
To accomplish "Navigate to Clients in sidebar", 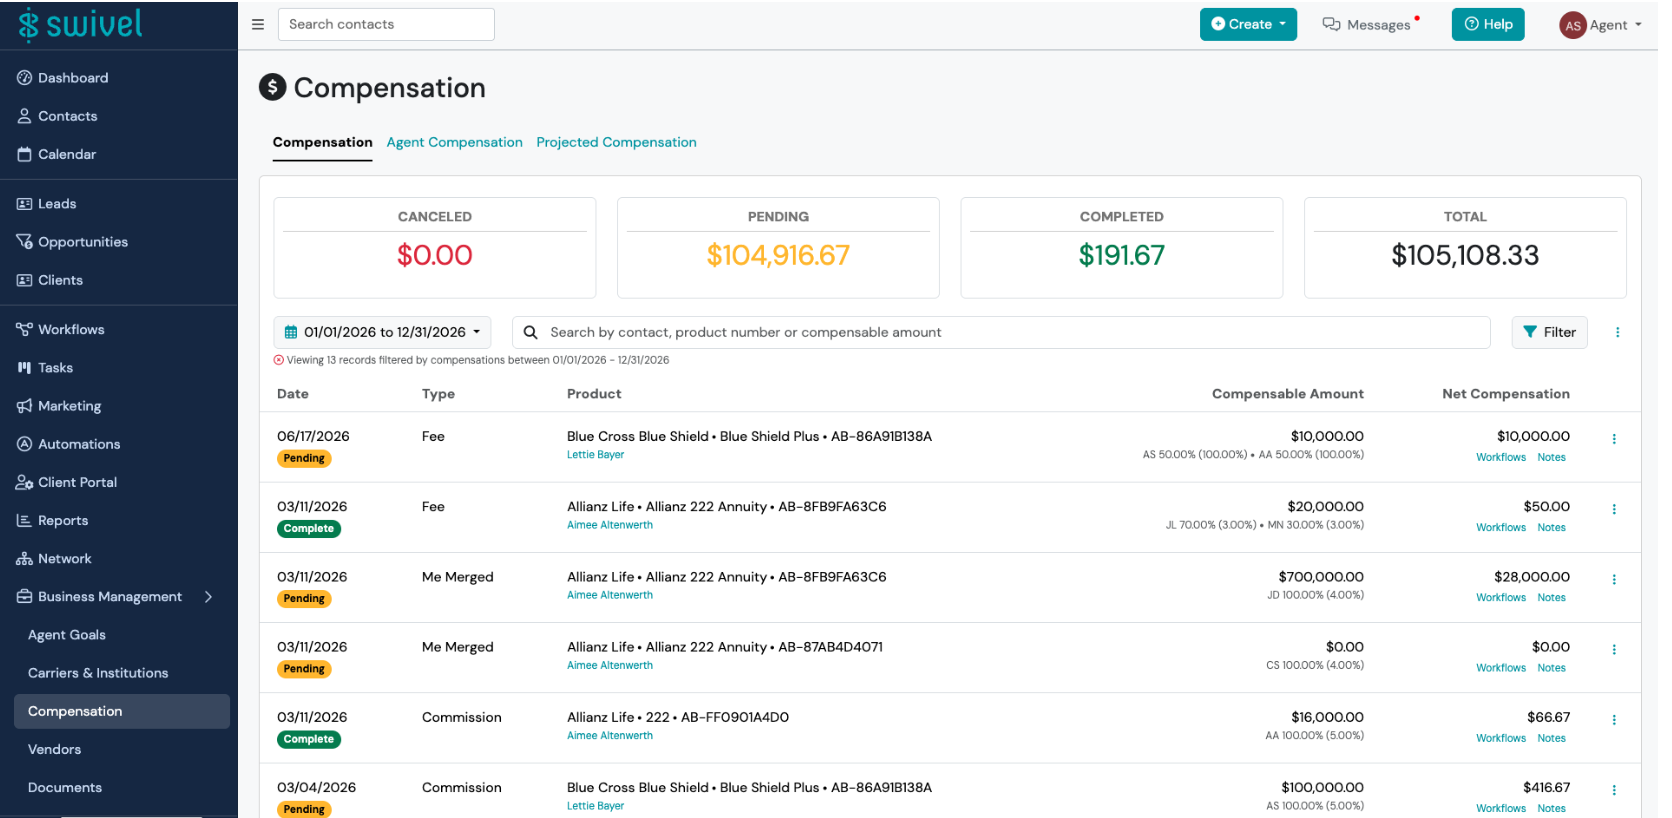I will click(49, 280).
